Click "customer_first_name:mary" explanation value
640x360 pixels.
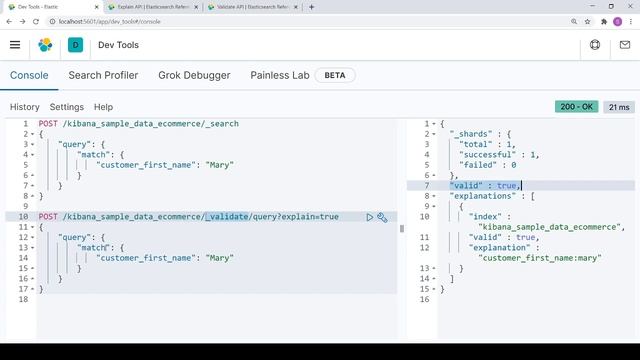(x=540, y=258)
